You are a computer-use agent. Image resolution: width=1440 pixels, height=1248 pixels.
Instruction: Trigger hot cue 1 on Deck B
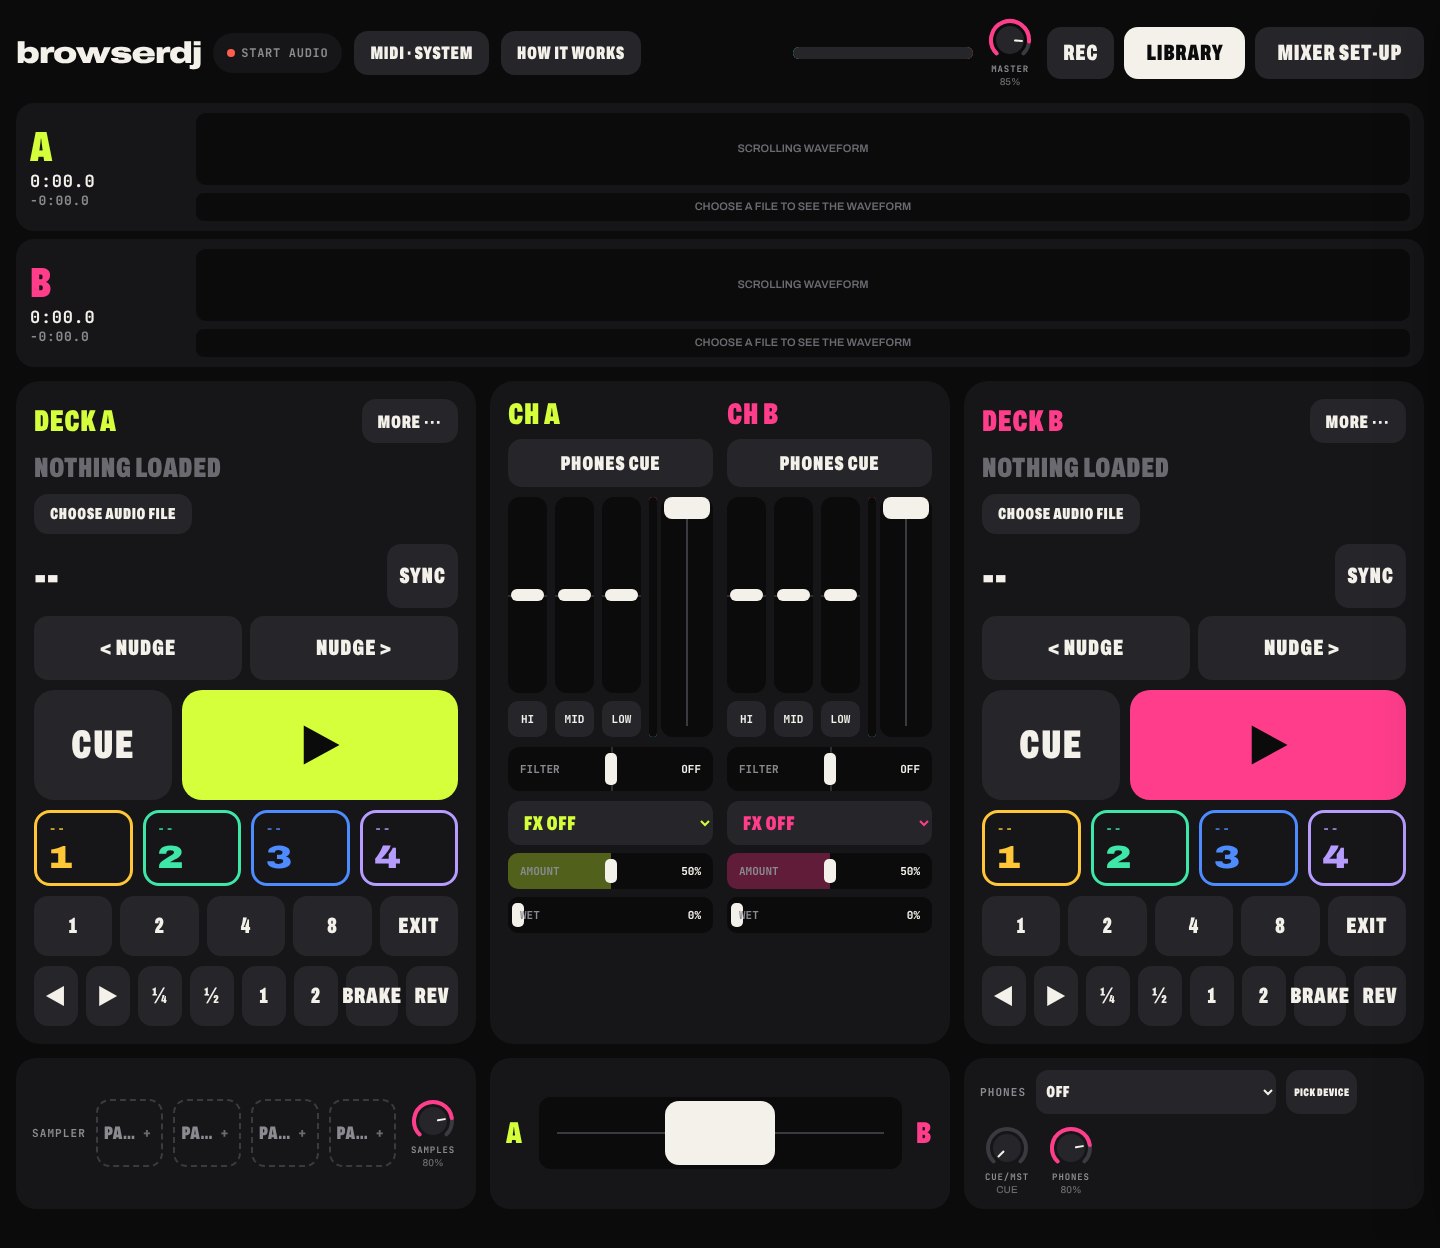(x=1031, y=848)
